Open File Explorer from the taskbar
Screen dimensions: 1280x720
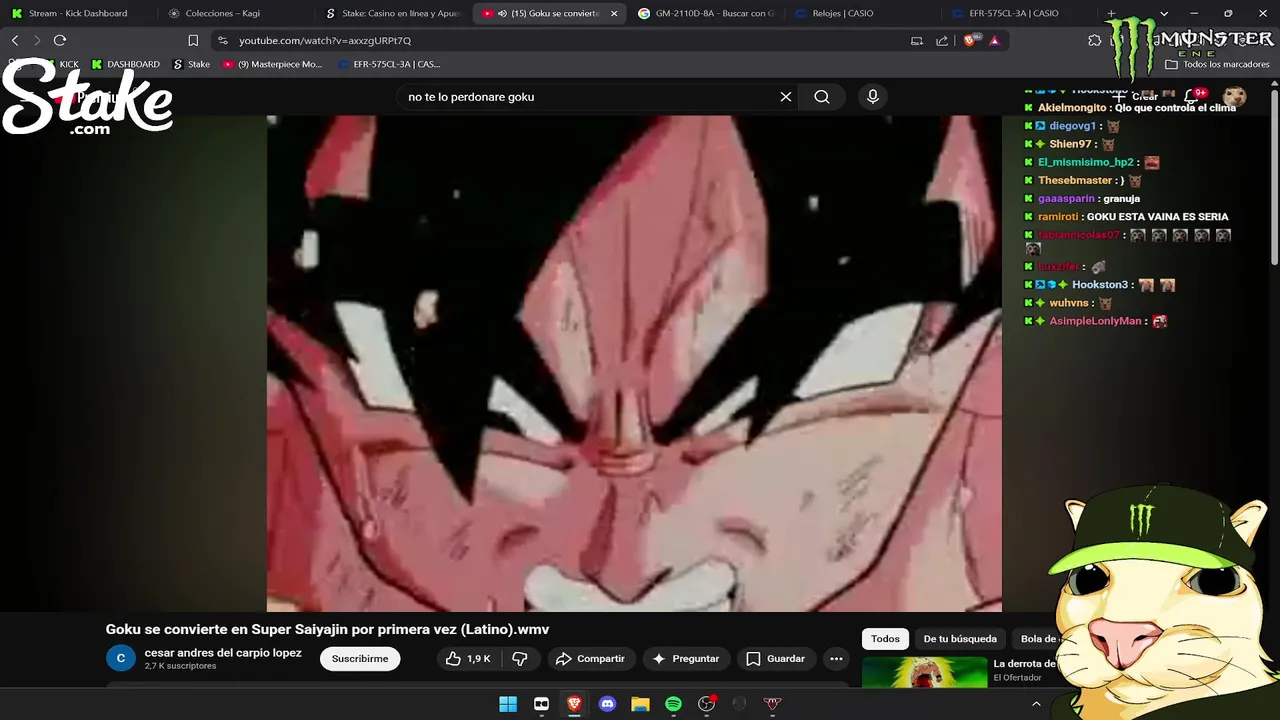[640, 704]
